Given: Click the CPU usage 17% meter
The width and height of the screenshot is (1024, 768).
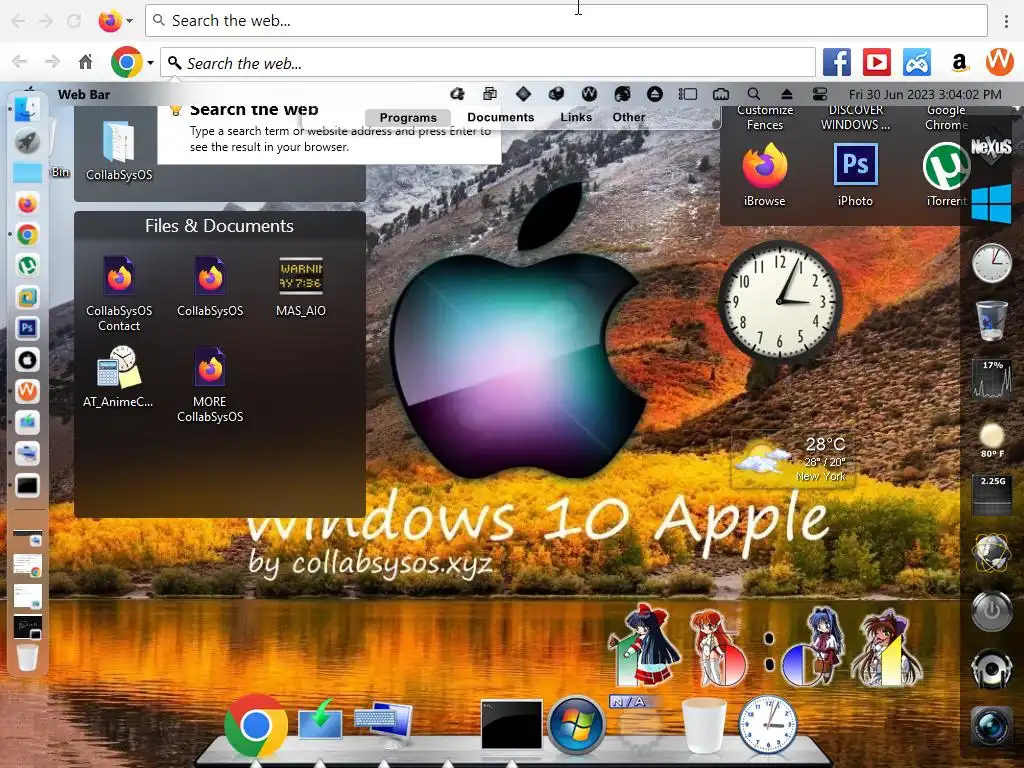Looking at the screenshot, I should coord(992,379).
